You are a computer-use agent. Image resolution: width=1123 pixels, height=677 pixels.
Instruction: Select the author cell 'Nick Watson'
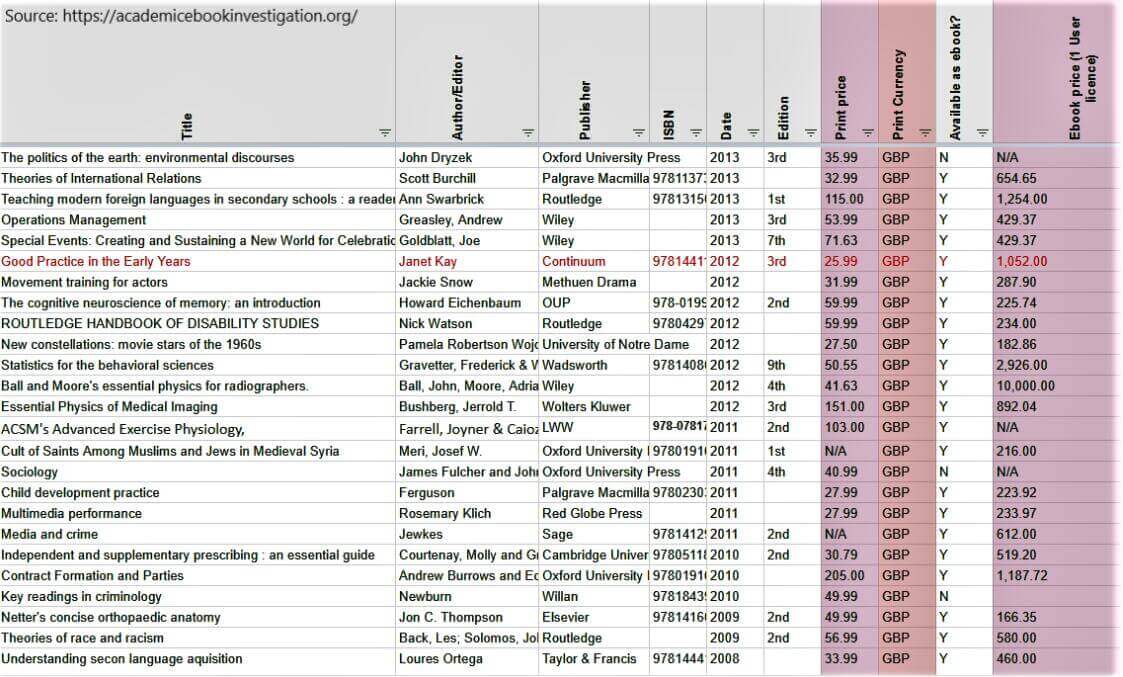[x=467, y=324]
